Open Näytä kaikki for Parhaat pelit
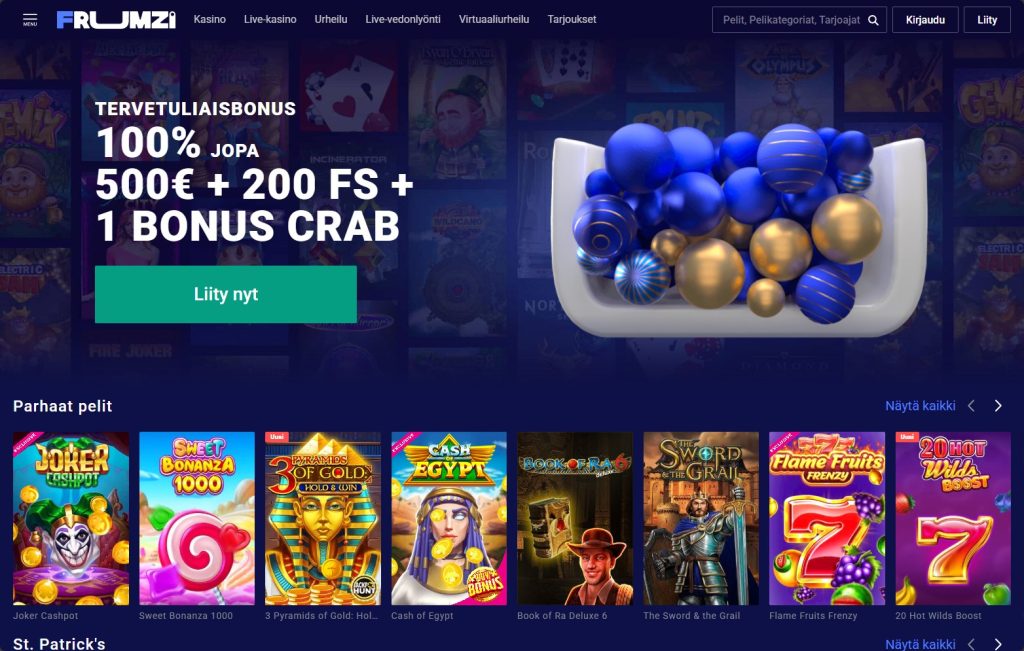This screenshot has height=651, width=1024. (x=920, y=406)
